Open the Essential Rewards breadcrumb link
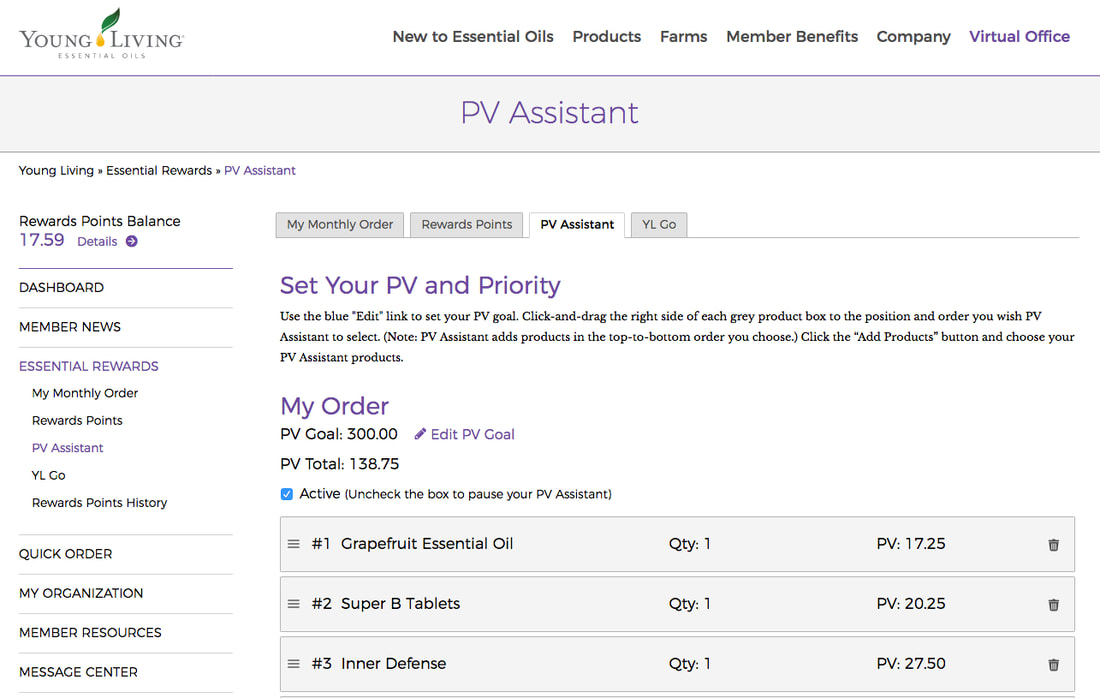This screenshot has width=1100, height=698. pyautogui.click(x=159, y=170)
